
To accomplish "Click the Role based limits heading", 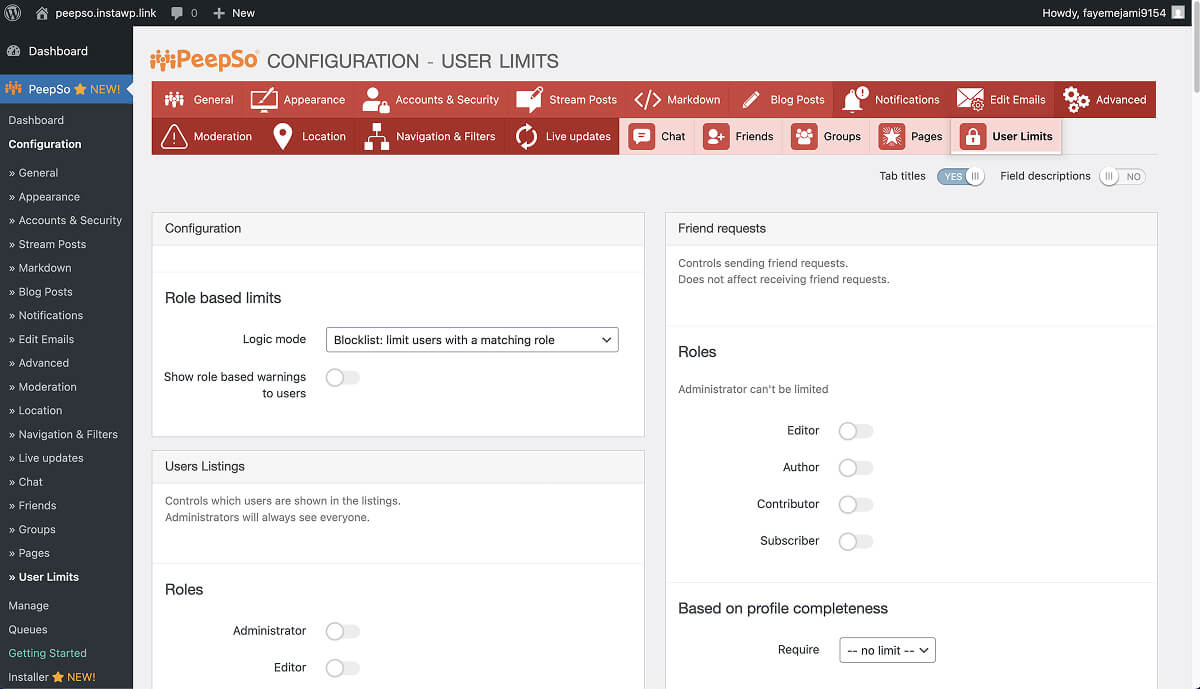I will pos(223,298).
